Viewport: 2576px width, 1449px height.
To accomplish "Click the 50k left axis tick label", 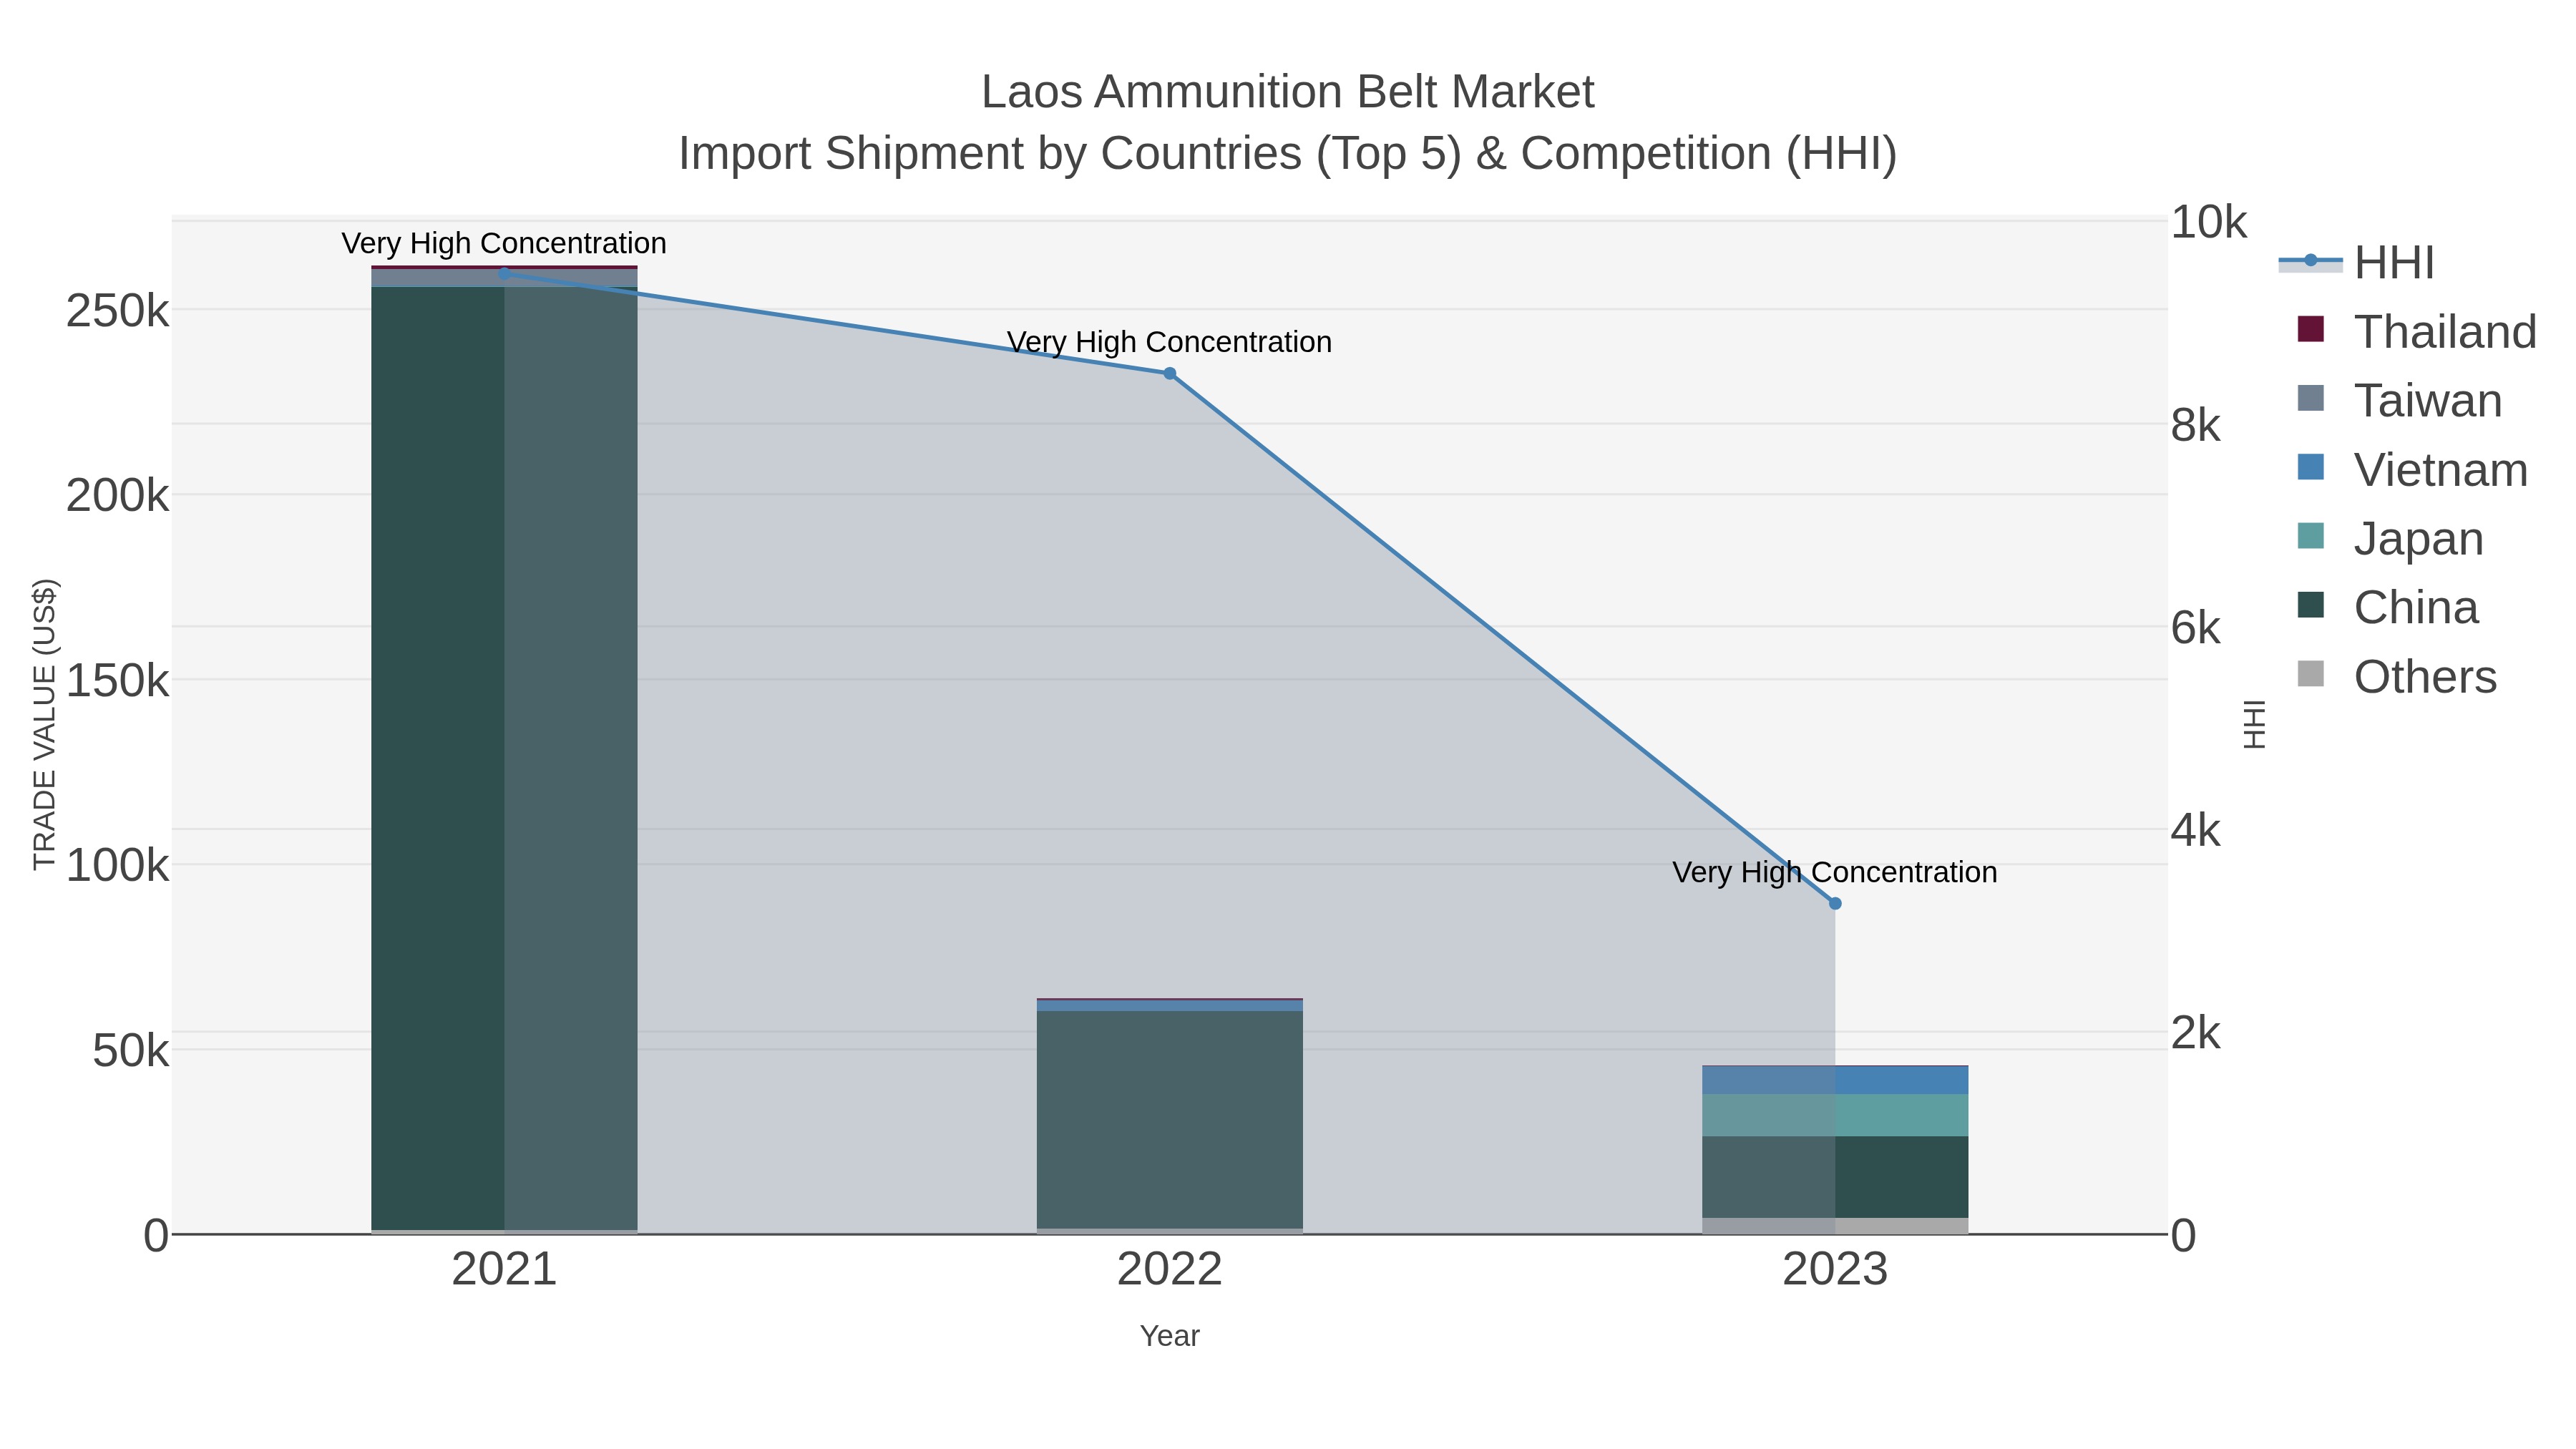I will pos(130,1051).
